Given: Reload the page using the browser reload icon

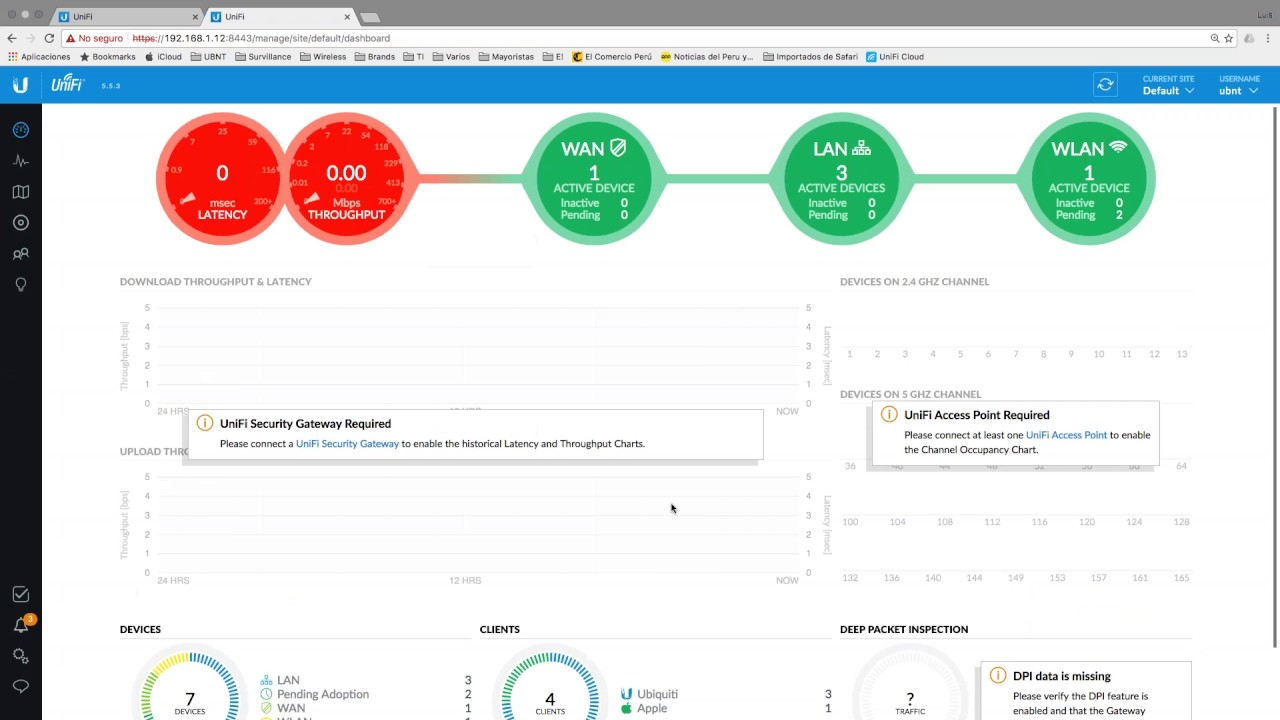Looking at the screenshot, I should pyautogui.click(x=48, y=38).
